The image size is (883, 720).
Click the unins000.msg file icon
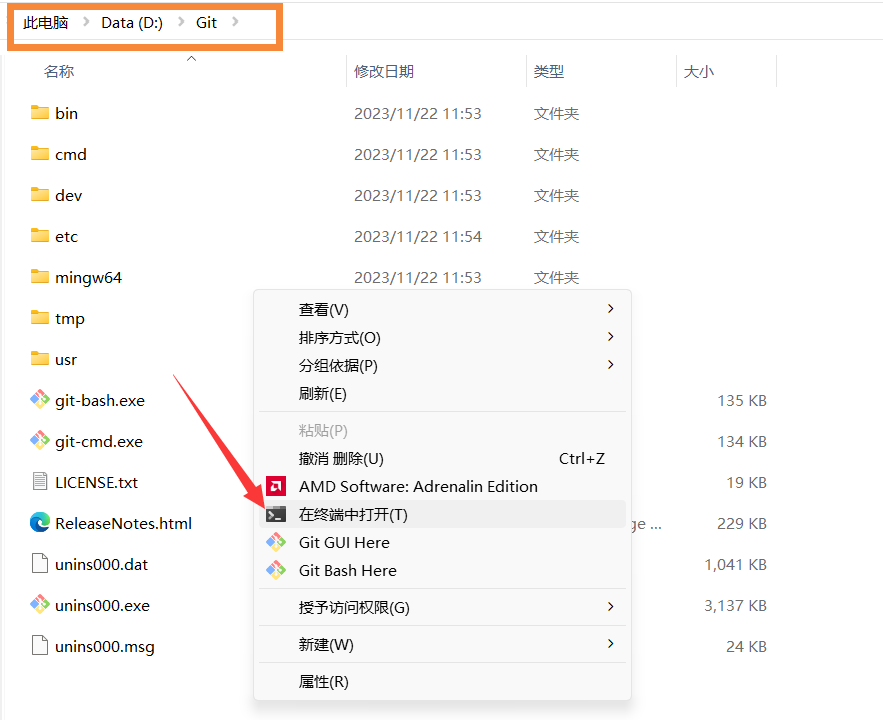39,646
